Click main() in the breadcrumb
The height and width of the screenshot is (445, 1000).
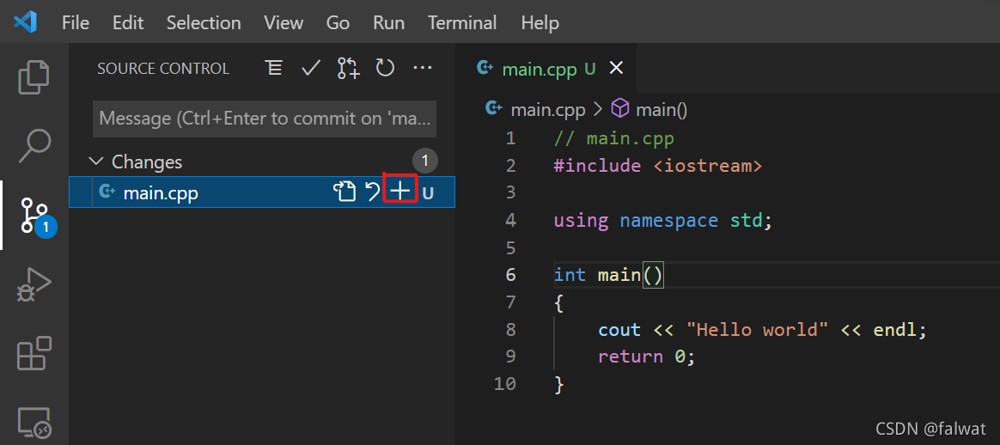point(661,110)
